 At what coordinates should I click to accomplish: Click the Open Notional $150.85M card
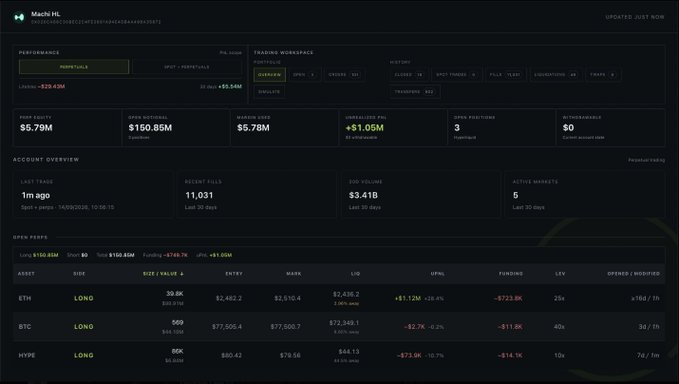click(x=176, y=128)
